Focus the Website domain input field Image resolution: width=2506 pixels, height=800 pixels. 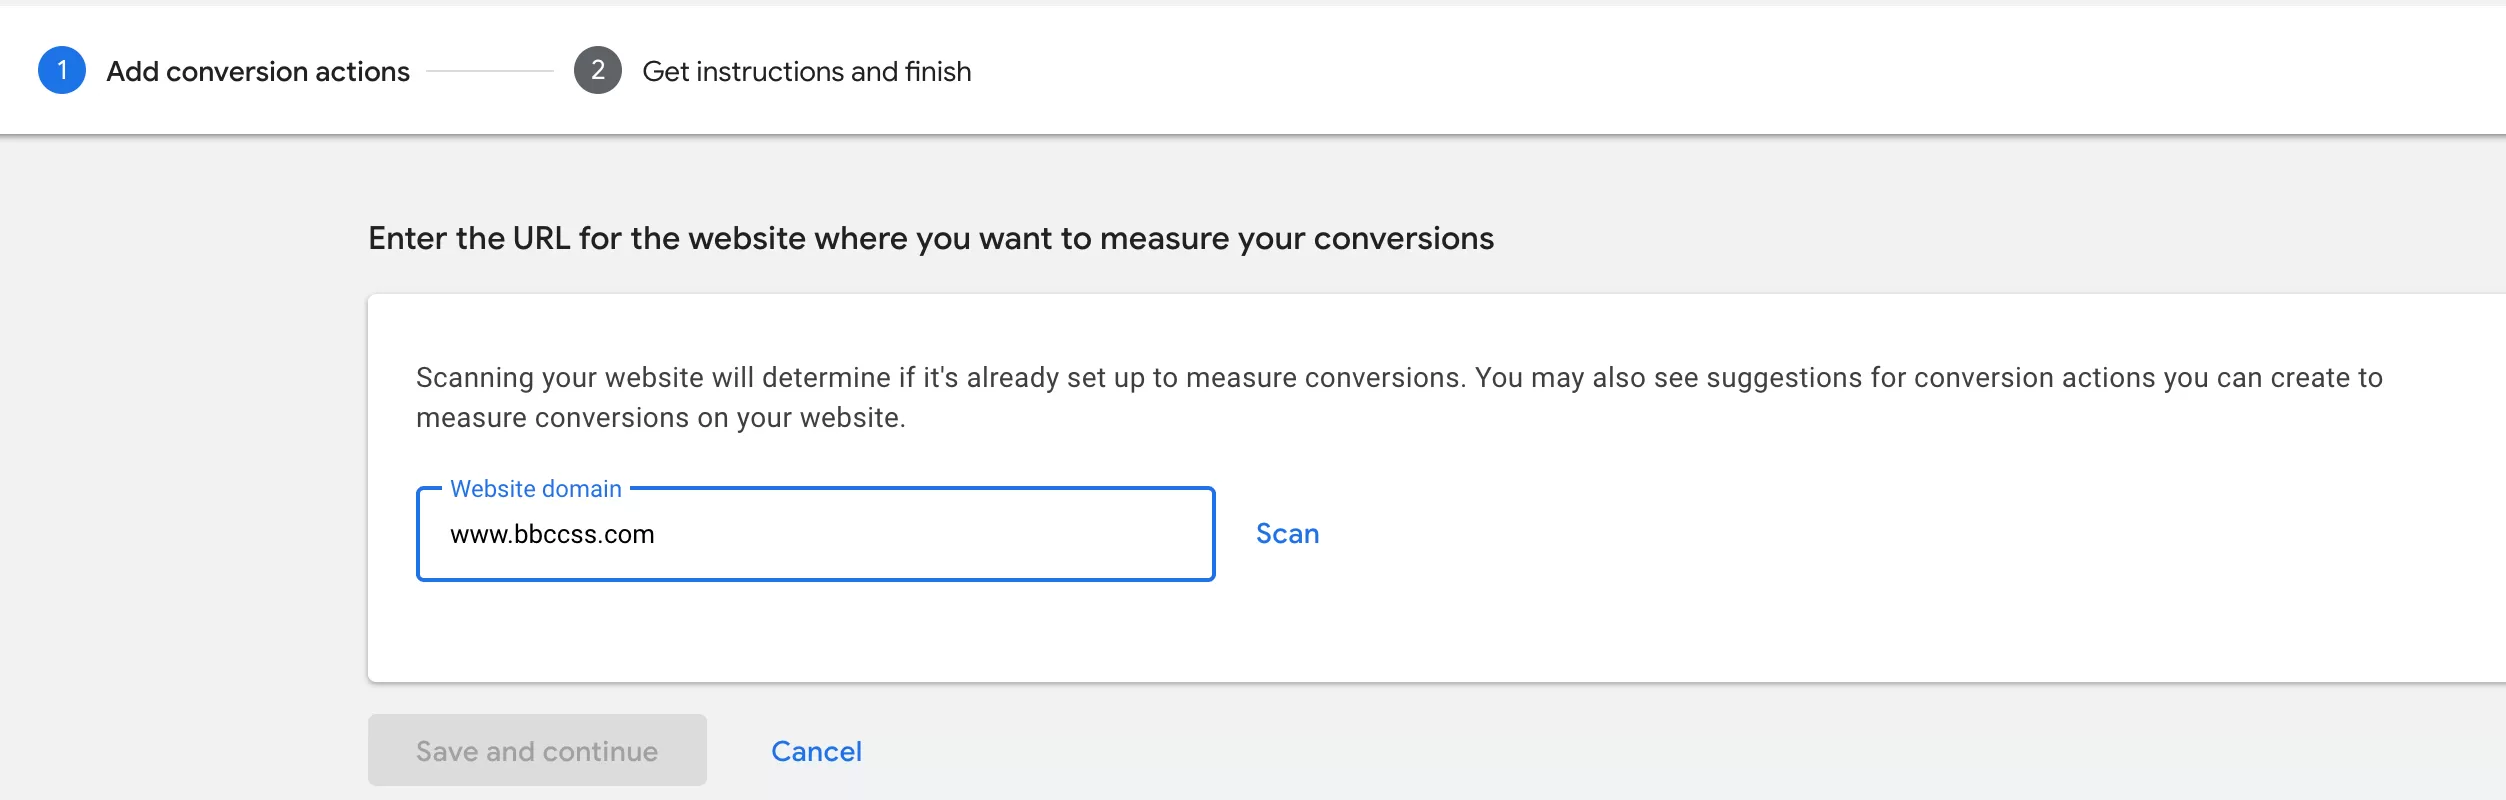pos(816,534)
